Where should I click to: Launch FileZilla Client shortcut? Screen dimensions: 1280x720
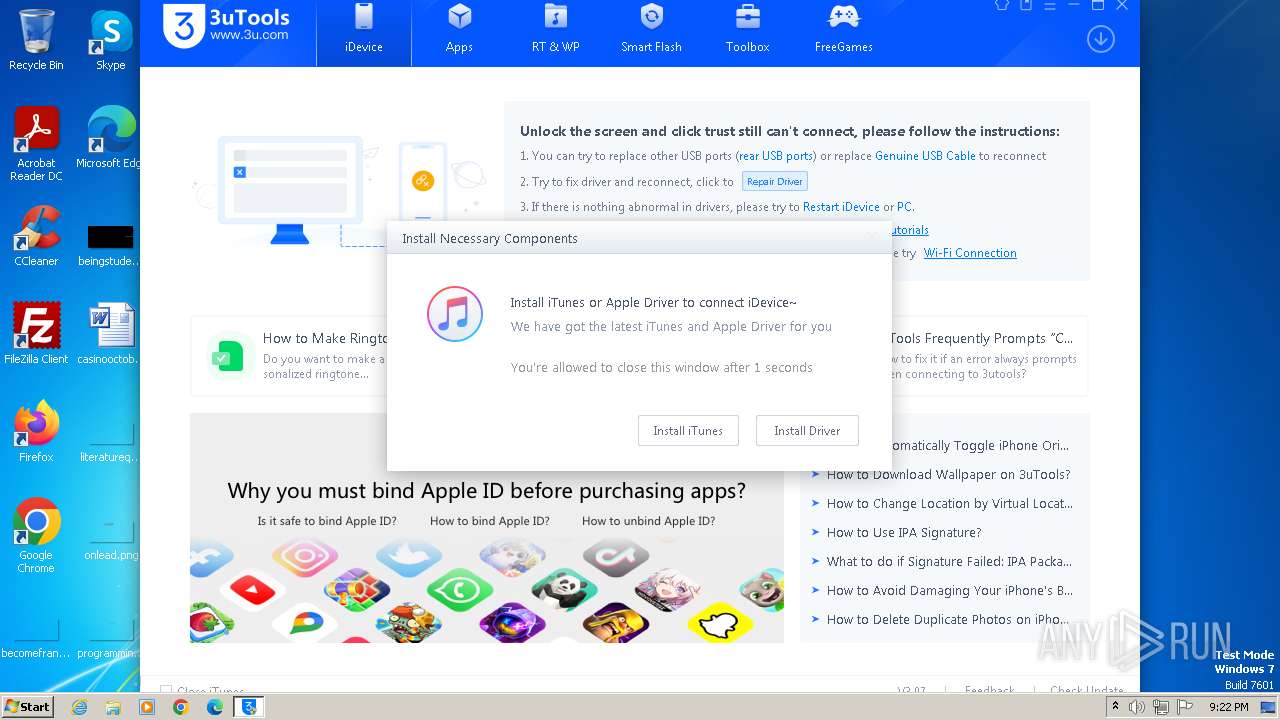point(36,334)
